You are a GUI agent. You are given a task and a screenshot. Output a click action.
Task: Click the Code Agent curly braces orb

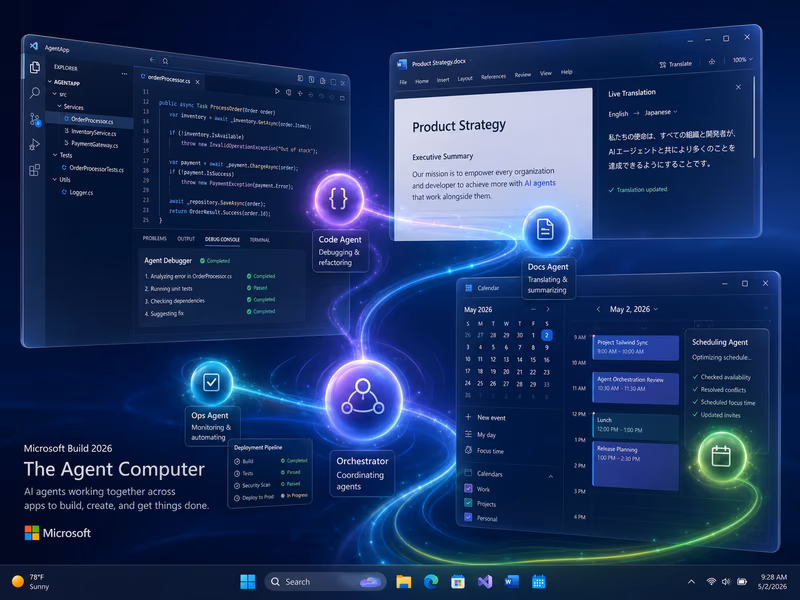(x=339, y=198)
